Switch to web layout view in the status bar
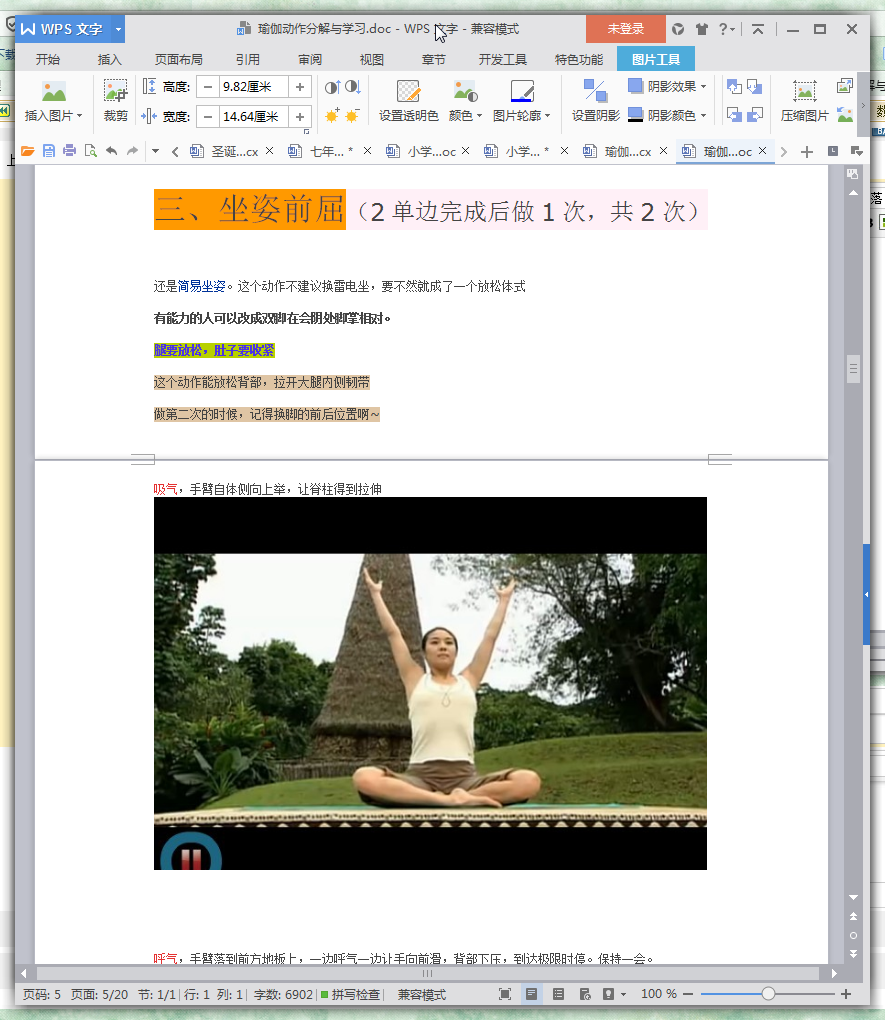 (585, 994)
